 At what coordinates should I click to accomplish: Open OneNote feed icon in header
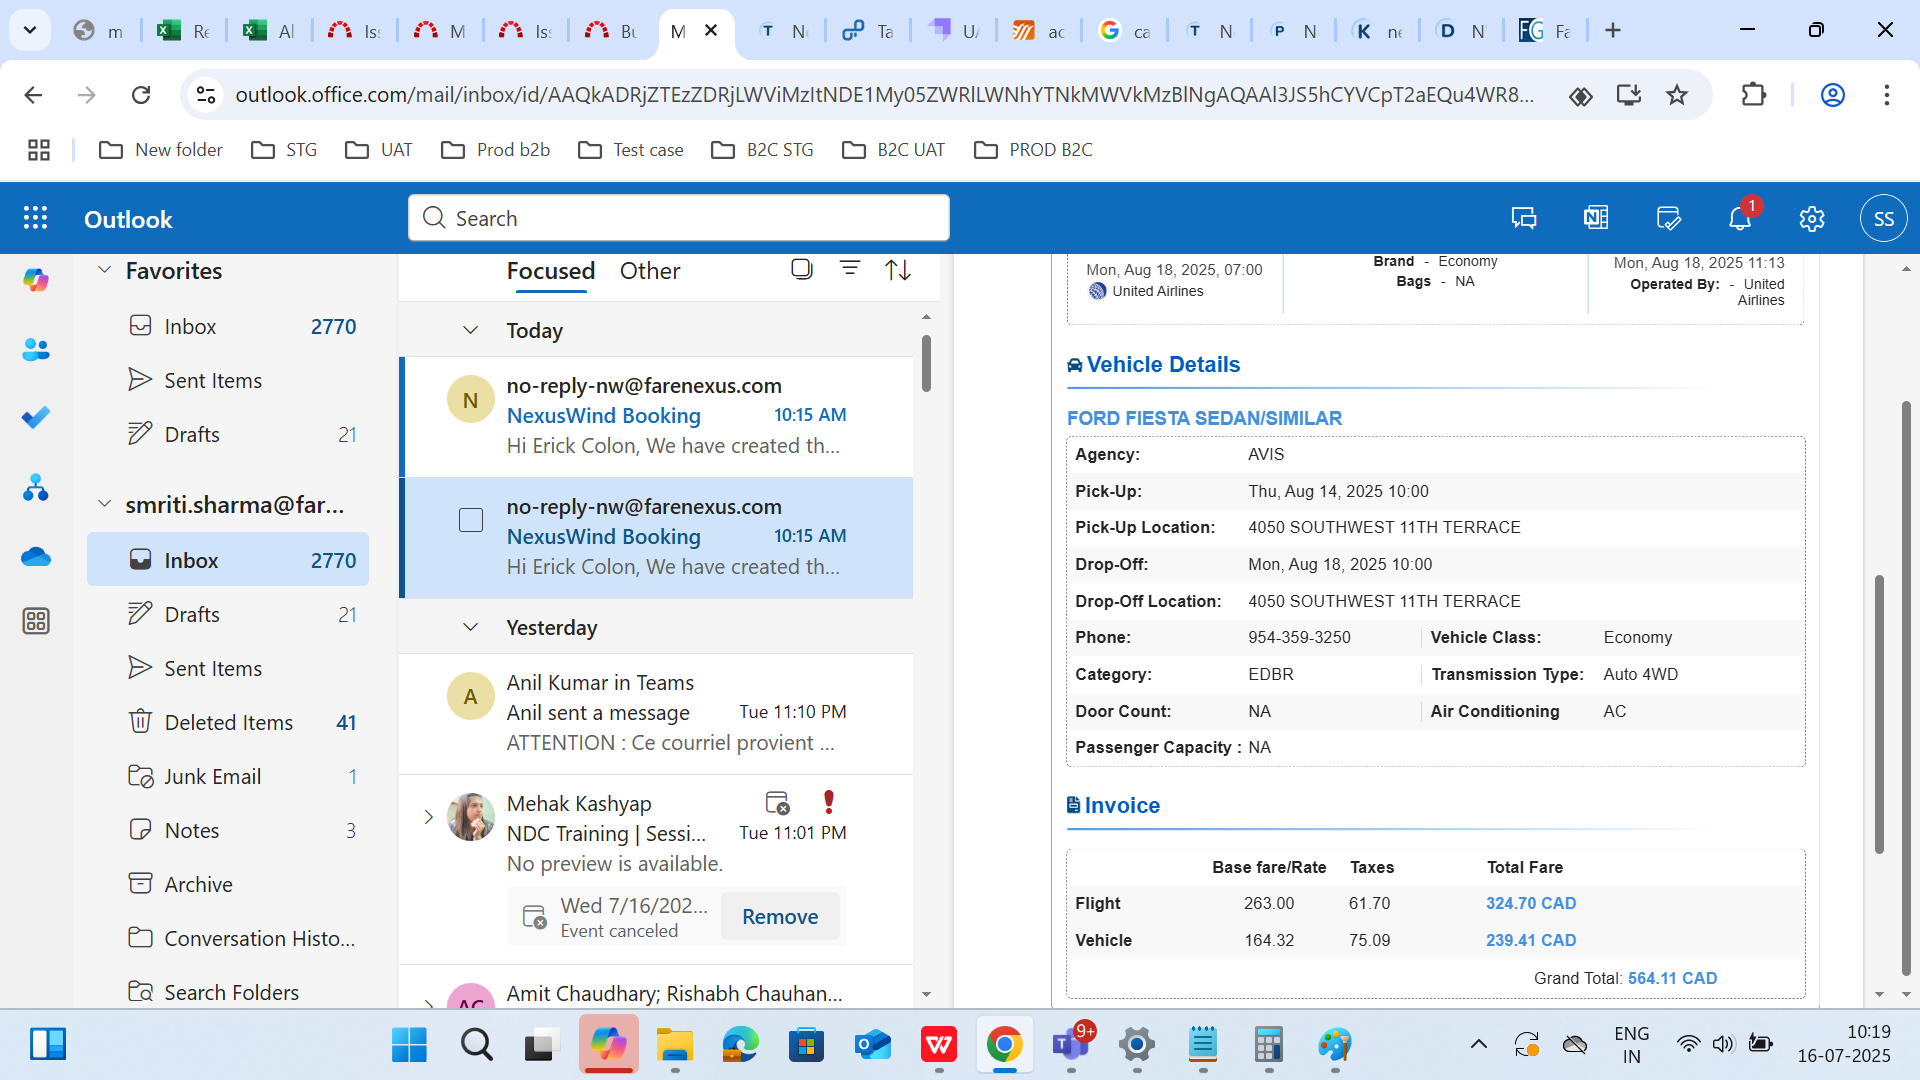tap(1596, 218)
